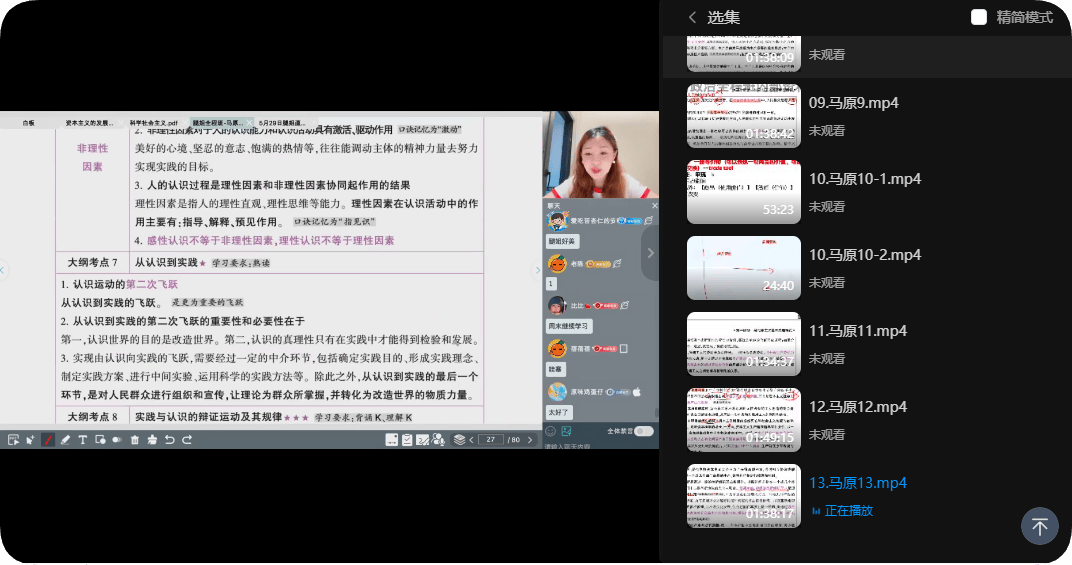Click the trash delete icon

(x=135, y=440)
